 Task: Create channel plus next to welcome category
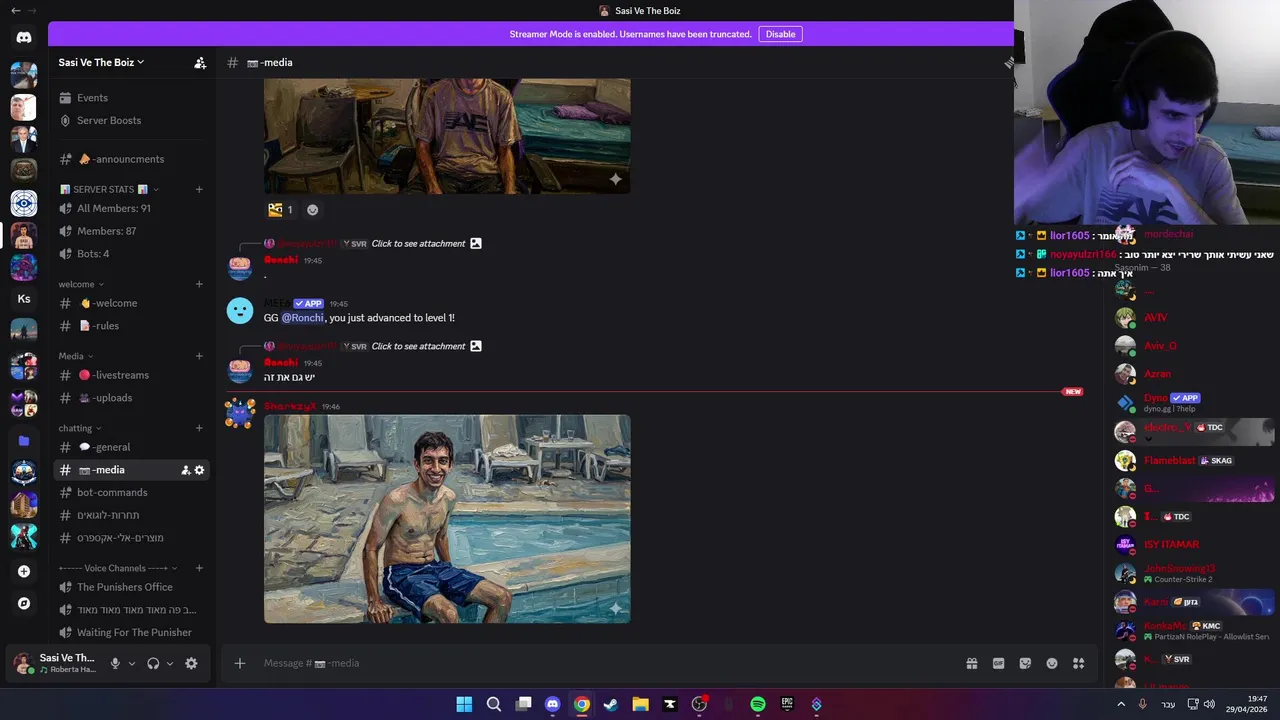tap(199, 284)
